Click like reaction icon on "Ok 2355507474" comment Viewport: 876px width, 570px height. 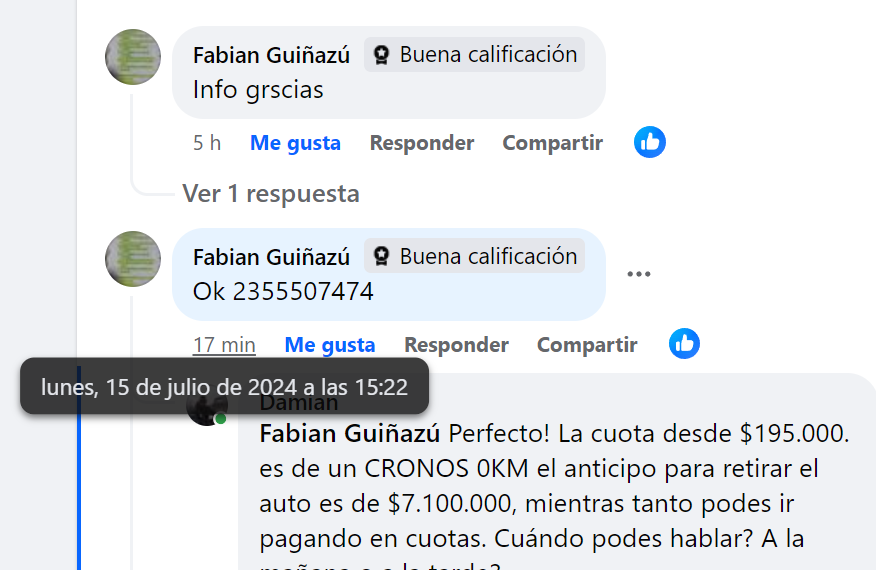click(x=684, y=344)
